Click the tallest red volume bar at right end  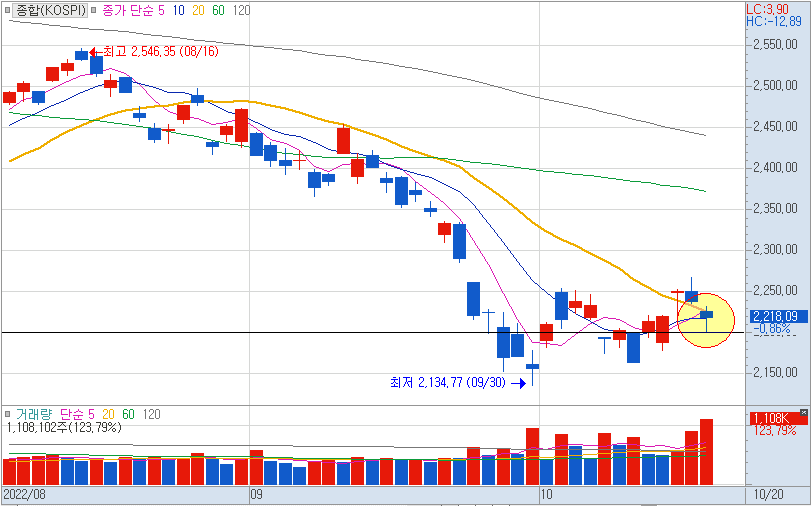coord(707,452)
